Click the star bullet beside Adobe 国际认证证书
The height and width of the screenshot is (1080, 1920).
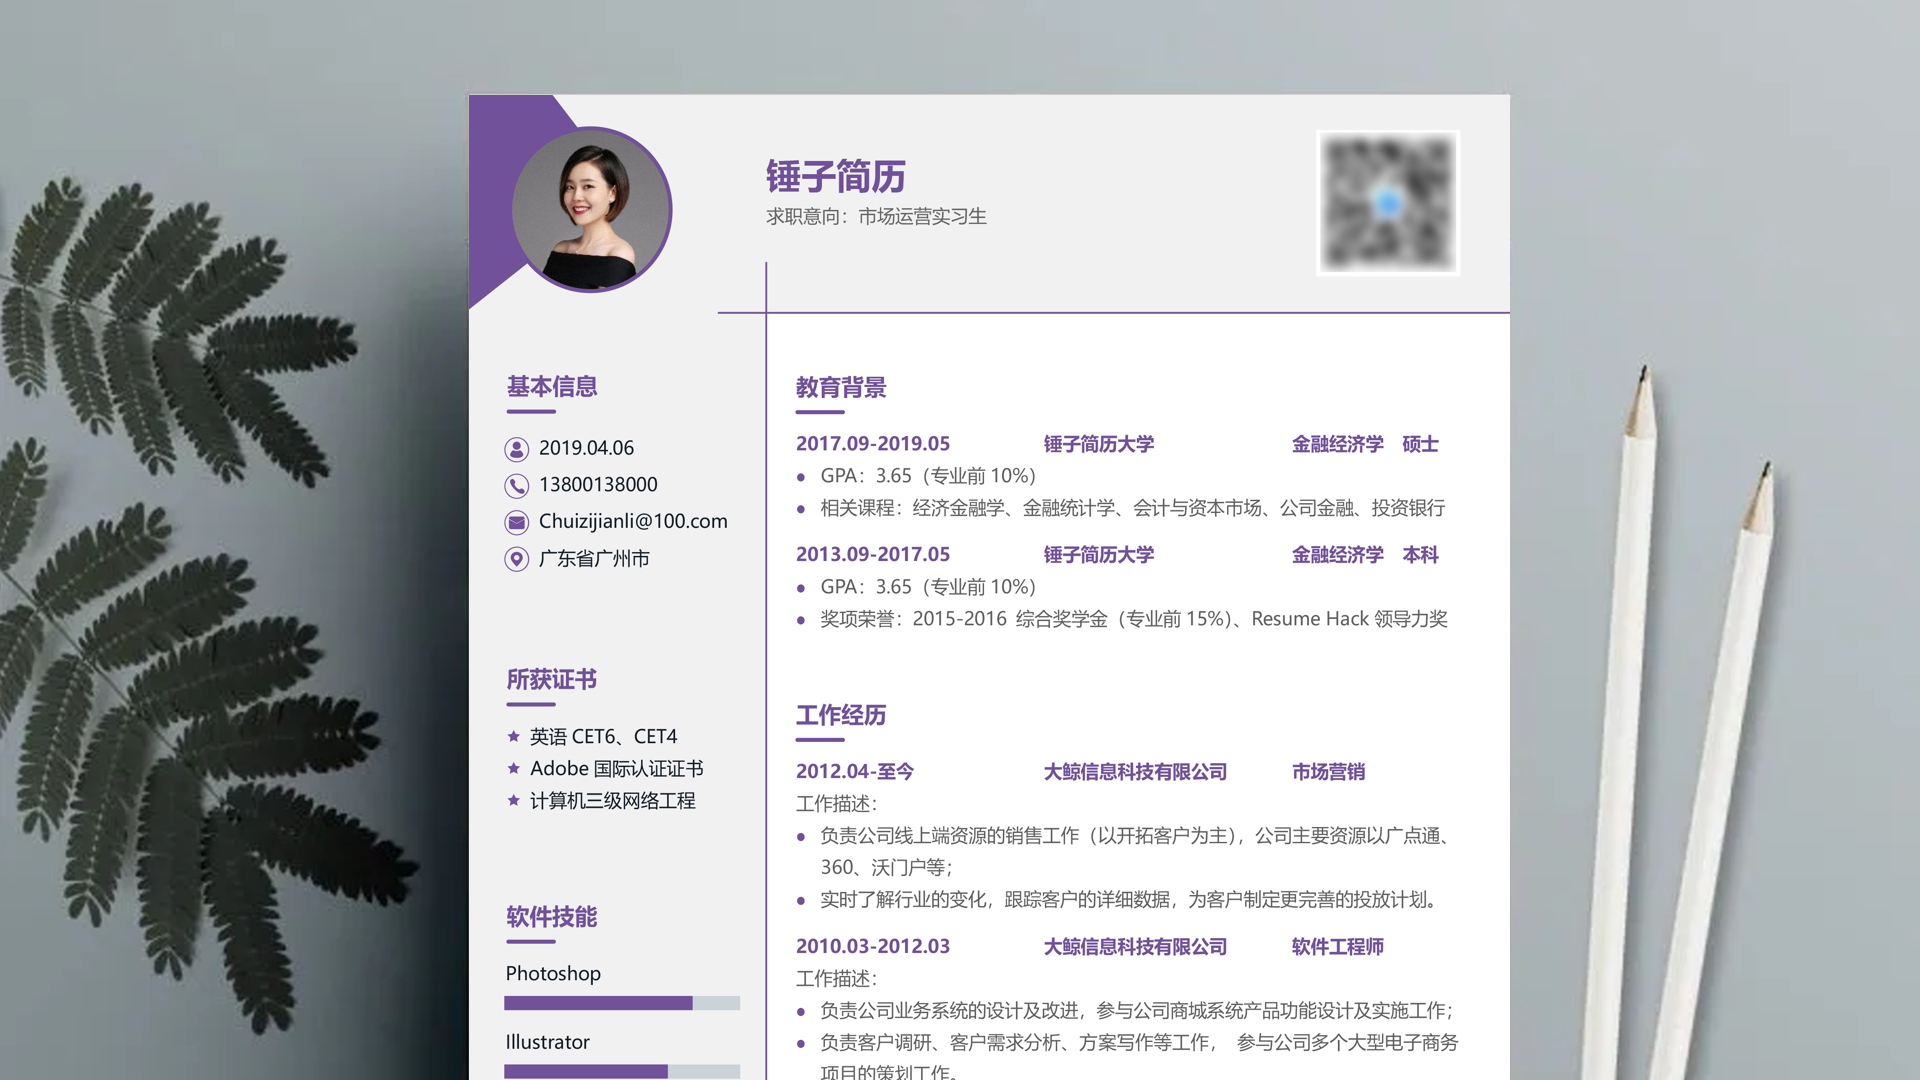(x=513, y=768)
